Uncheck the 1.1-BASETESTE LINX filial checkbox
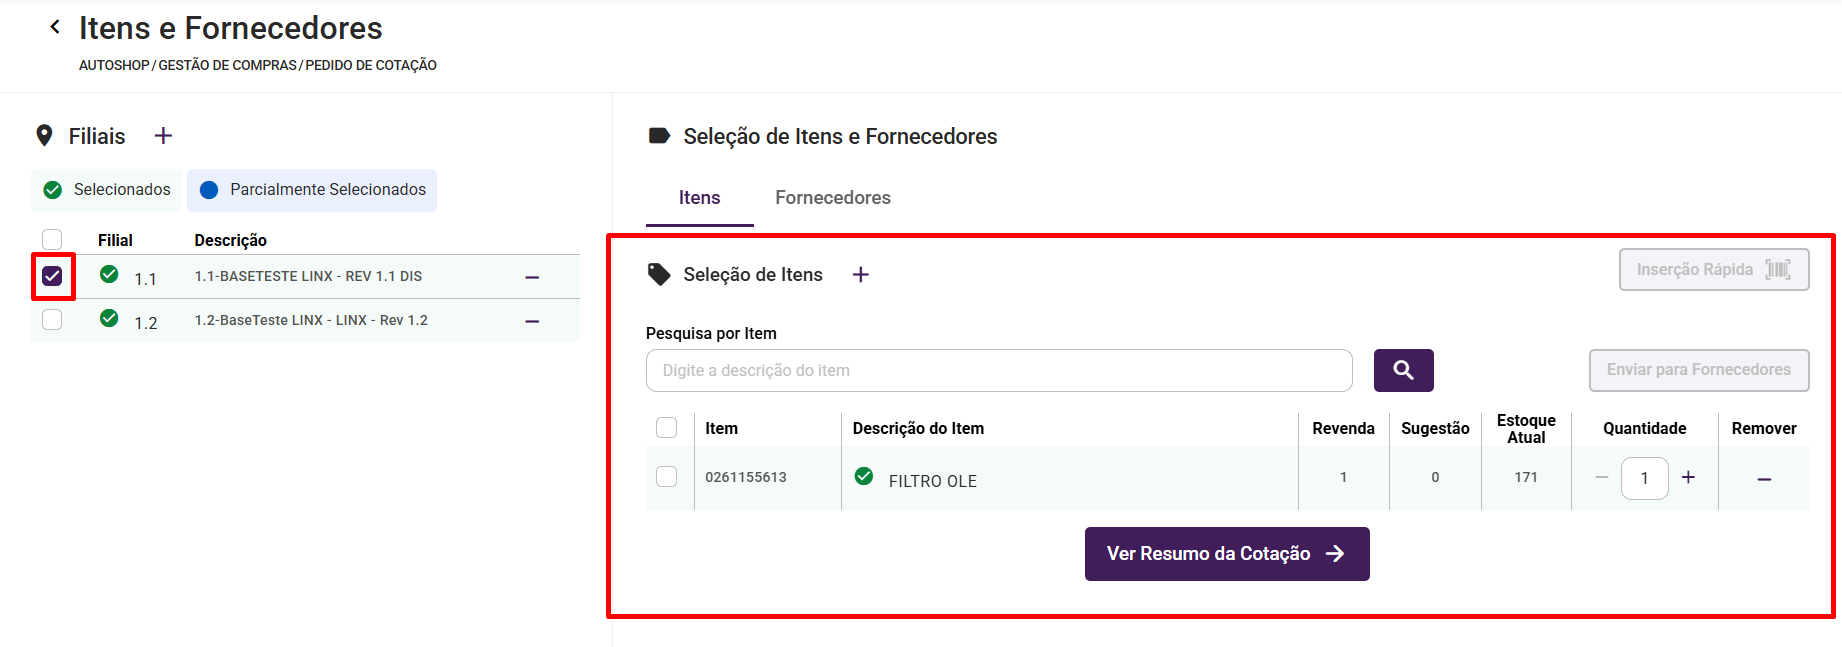 pyautogui.click(x=52, y=276)
